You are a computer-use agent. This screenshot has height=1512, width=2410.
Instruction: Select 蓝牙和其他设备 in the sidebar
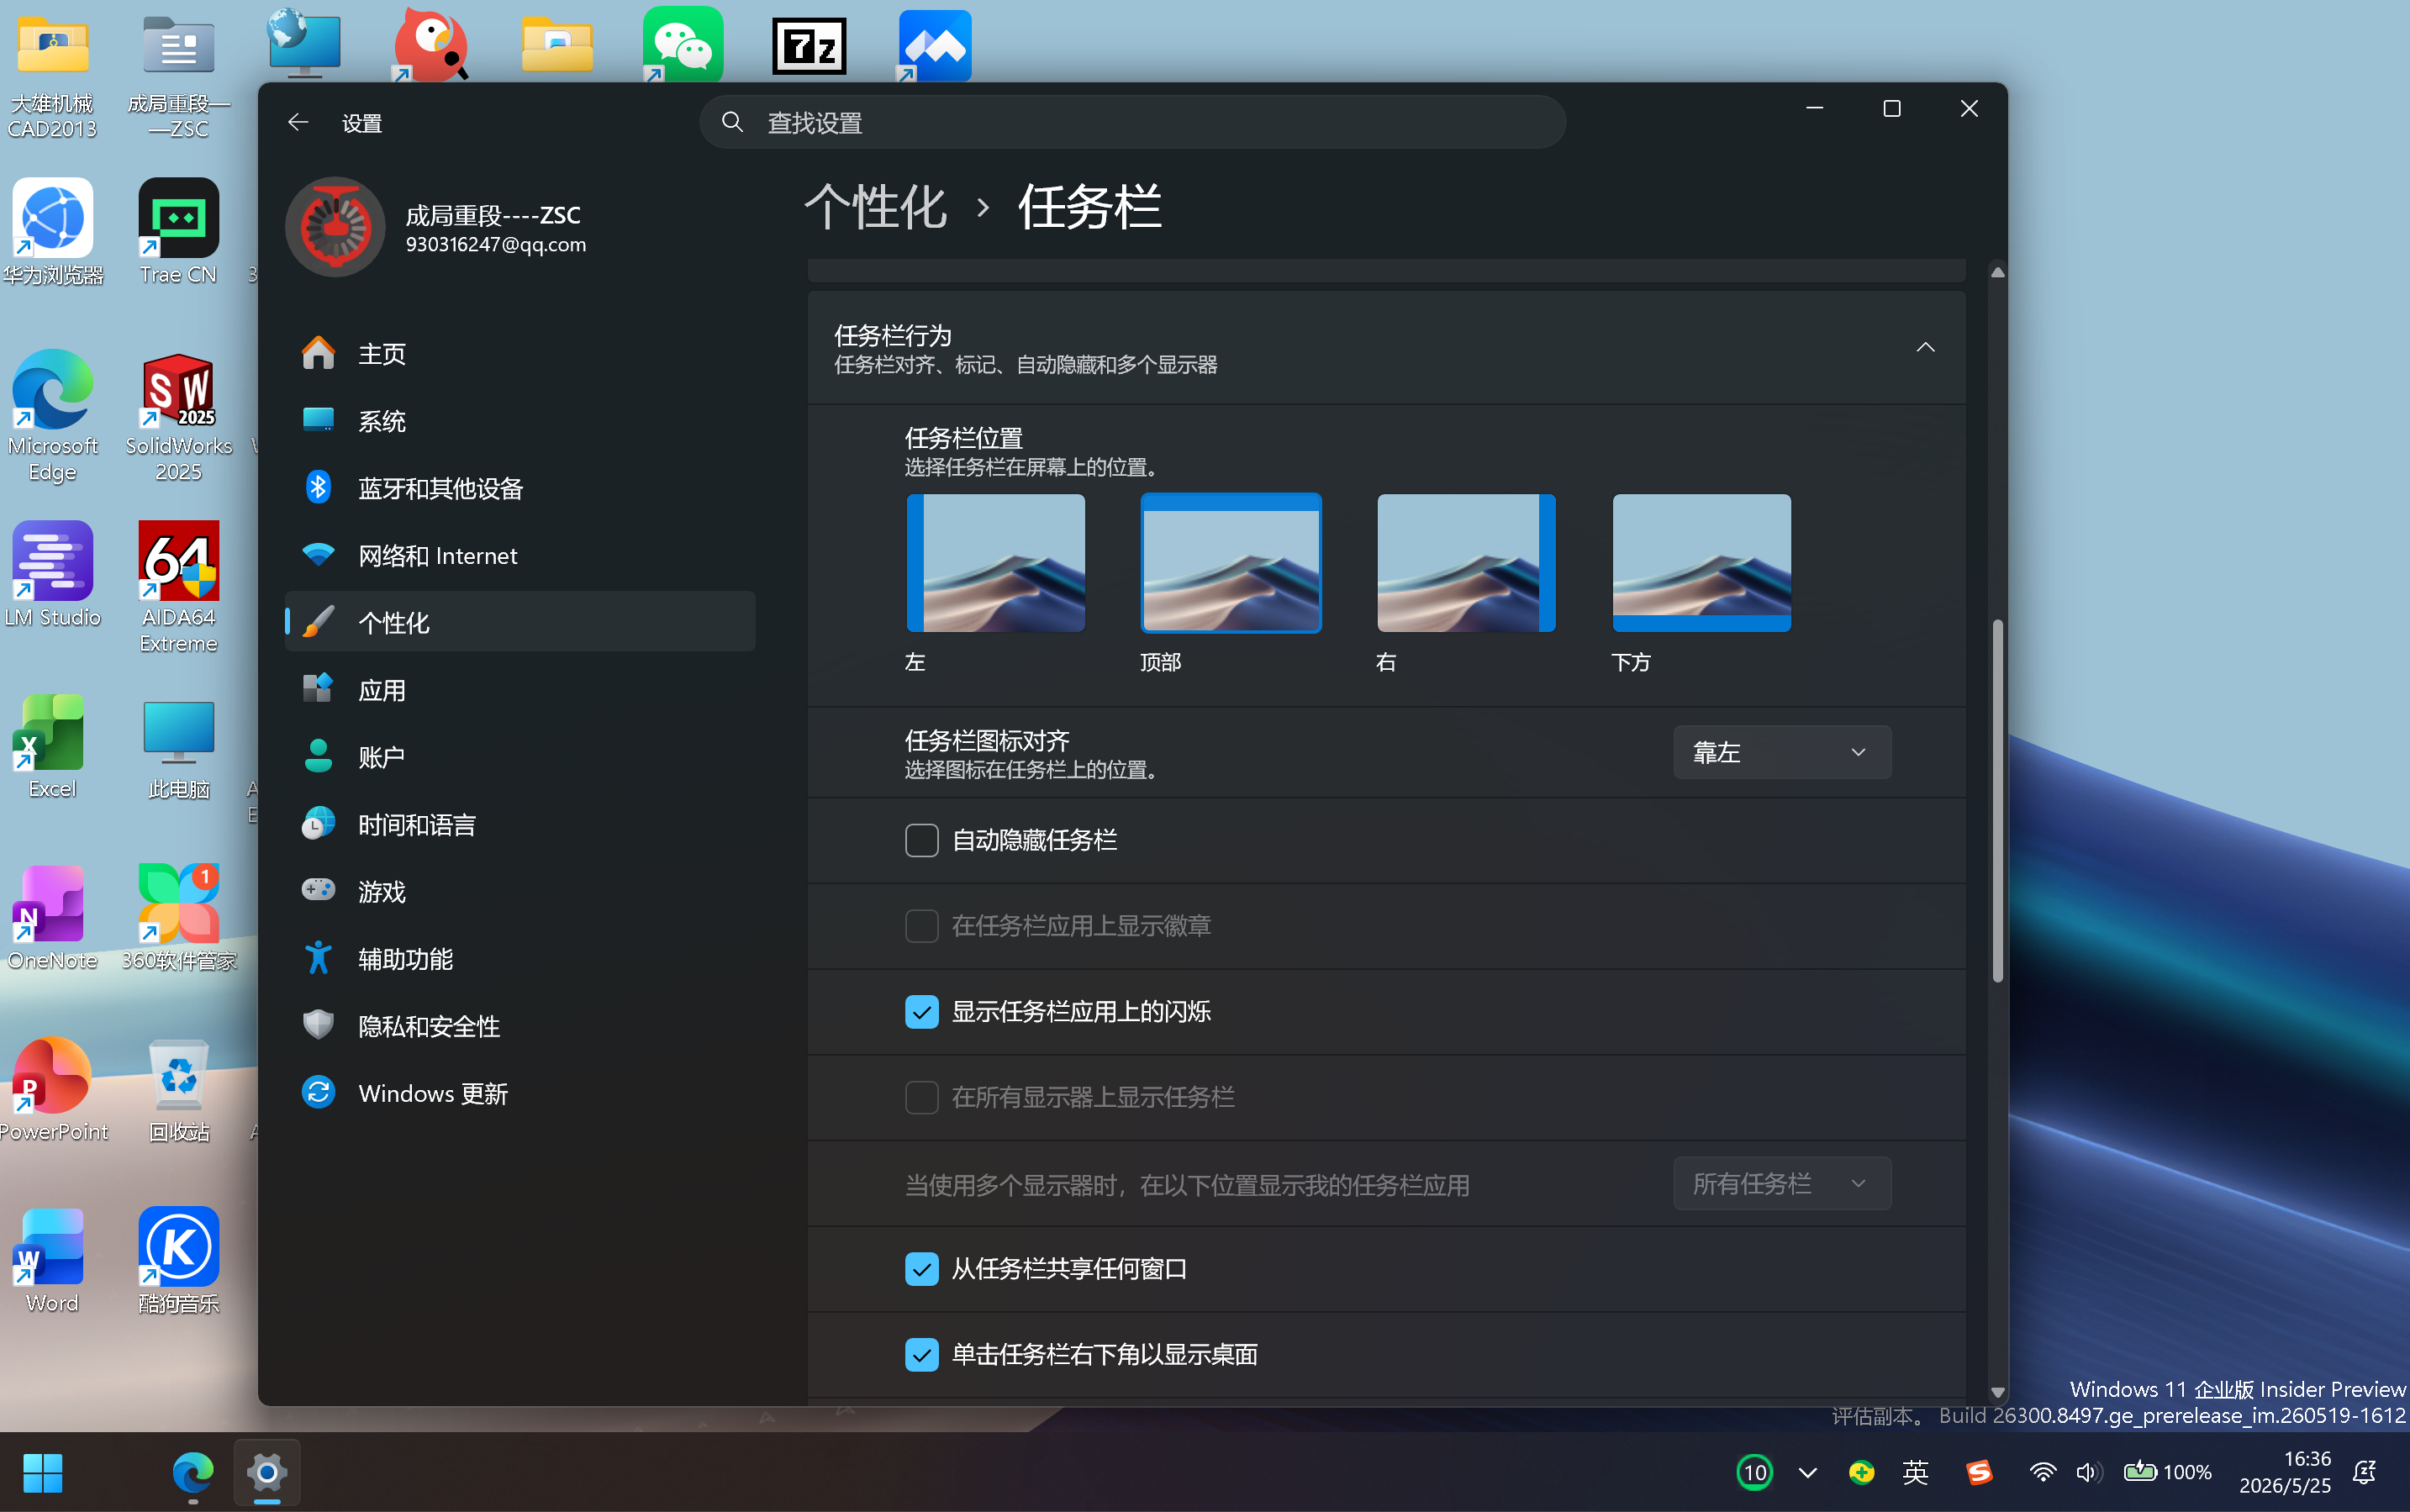pyautogui.click(x=520, y=488)
